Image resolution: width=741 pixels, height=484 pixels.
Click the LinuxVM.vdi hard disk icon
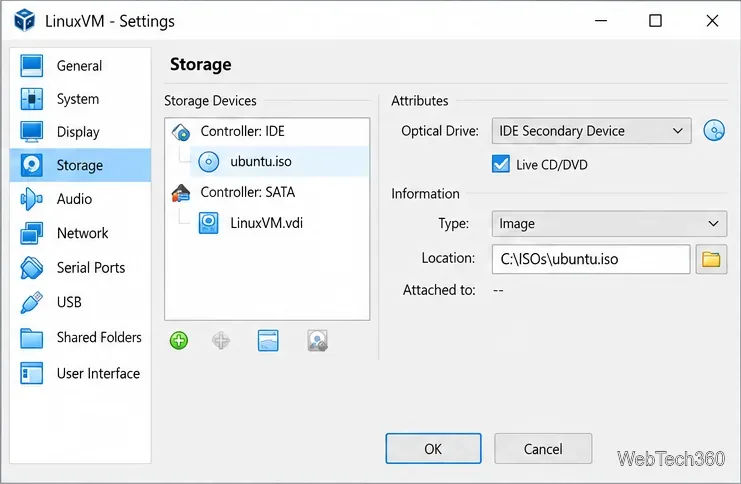[208, 223]
